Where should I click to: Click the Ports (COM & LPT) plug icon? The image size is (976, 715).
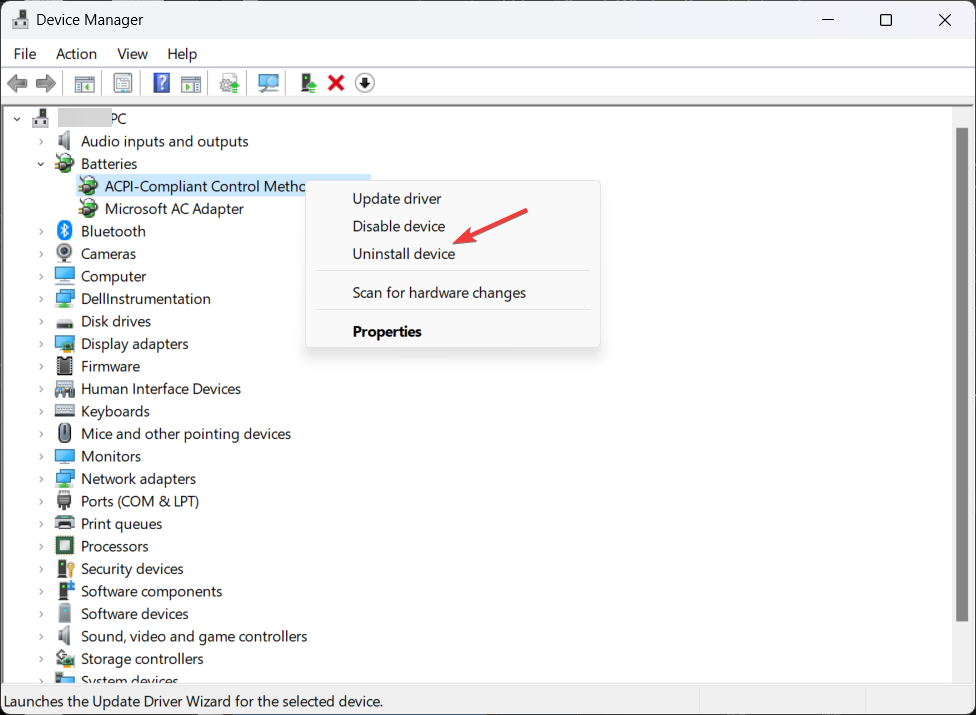(64, 500)
